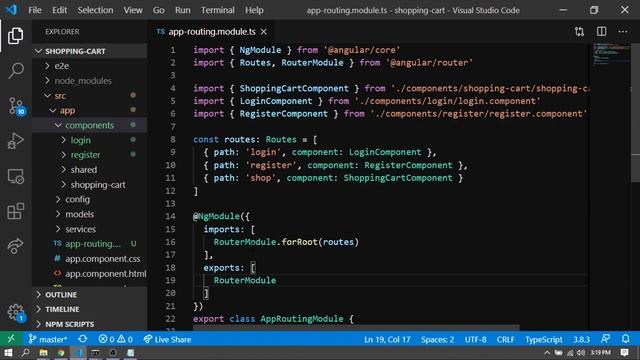Expand the e2e folder

(90, 66)
